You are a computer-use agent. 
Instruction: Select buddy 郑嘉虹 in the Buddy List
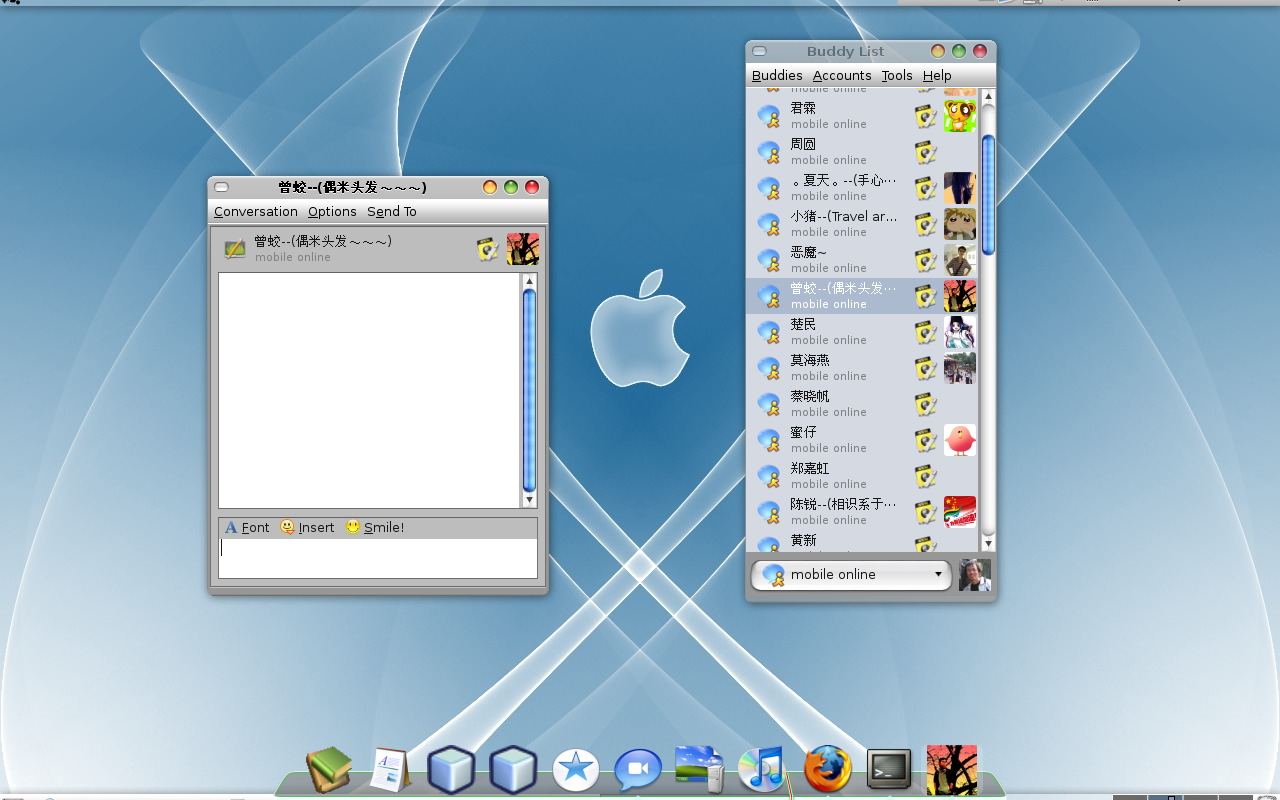[x=862, y=476]
